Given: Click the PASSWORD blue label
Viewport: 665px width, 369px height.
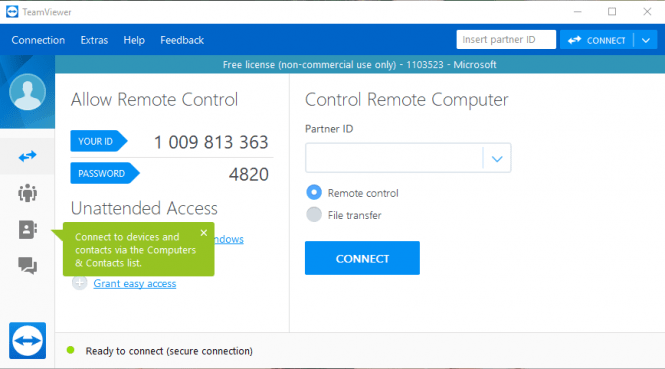Looking at the screenshot, I should 105,173.
